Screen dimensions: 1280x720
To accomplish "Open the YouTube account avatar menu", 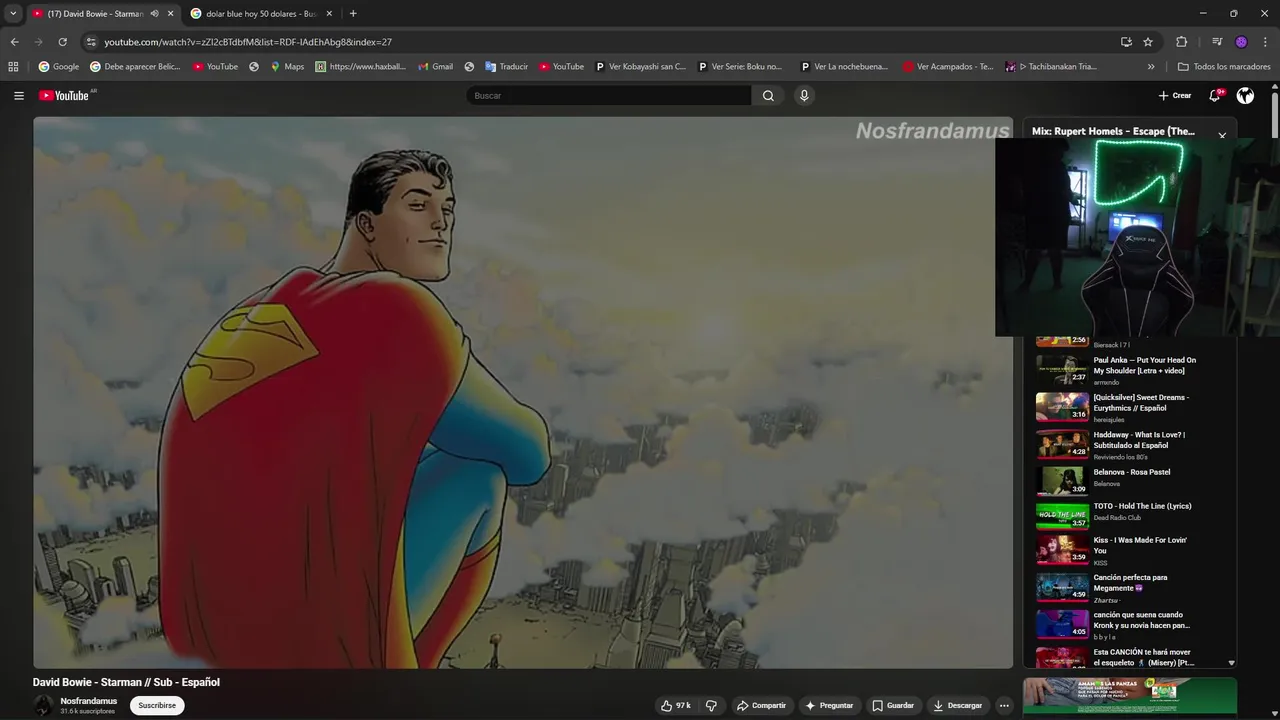I will (1245, 96).
